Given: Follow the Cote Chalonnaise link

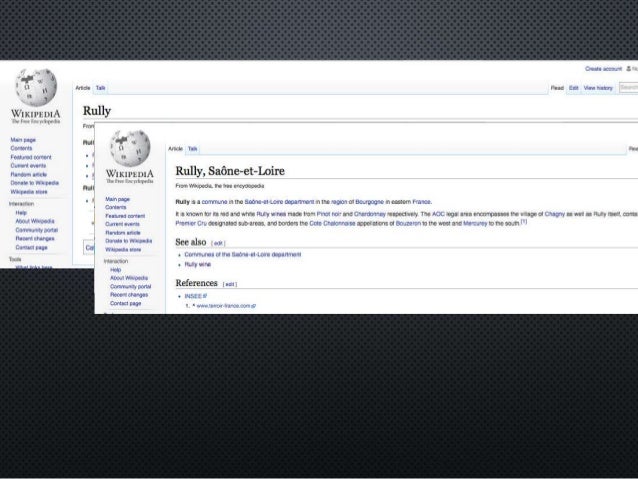Looking at the screenshot, I should [x=332, y=223].
